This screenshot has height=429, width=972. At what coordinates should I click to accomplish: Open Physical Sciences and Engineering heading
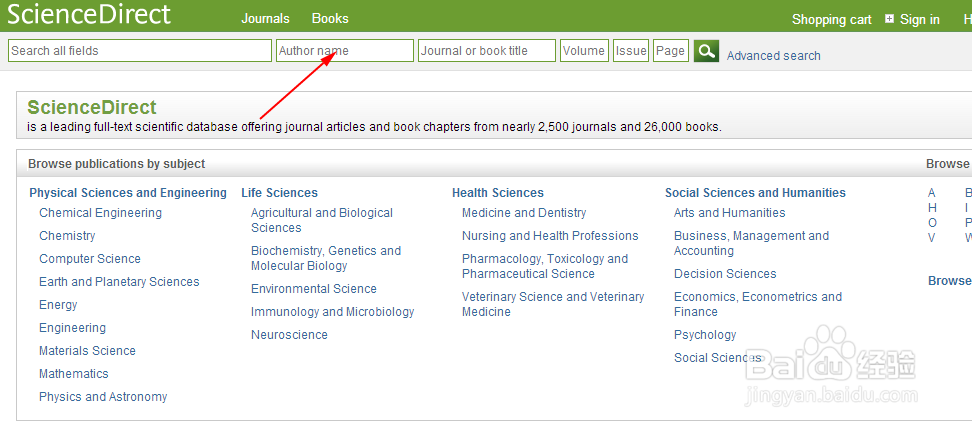point(128,193)
